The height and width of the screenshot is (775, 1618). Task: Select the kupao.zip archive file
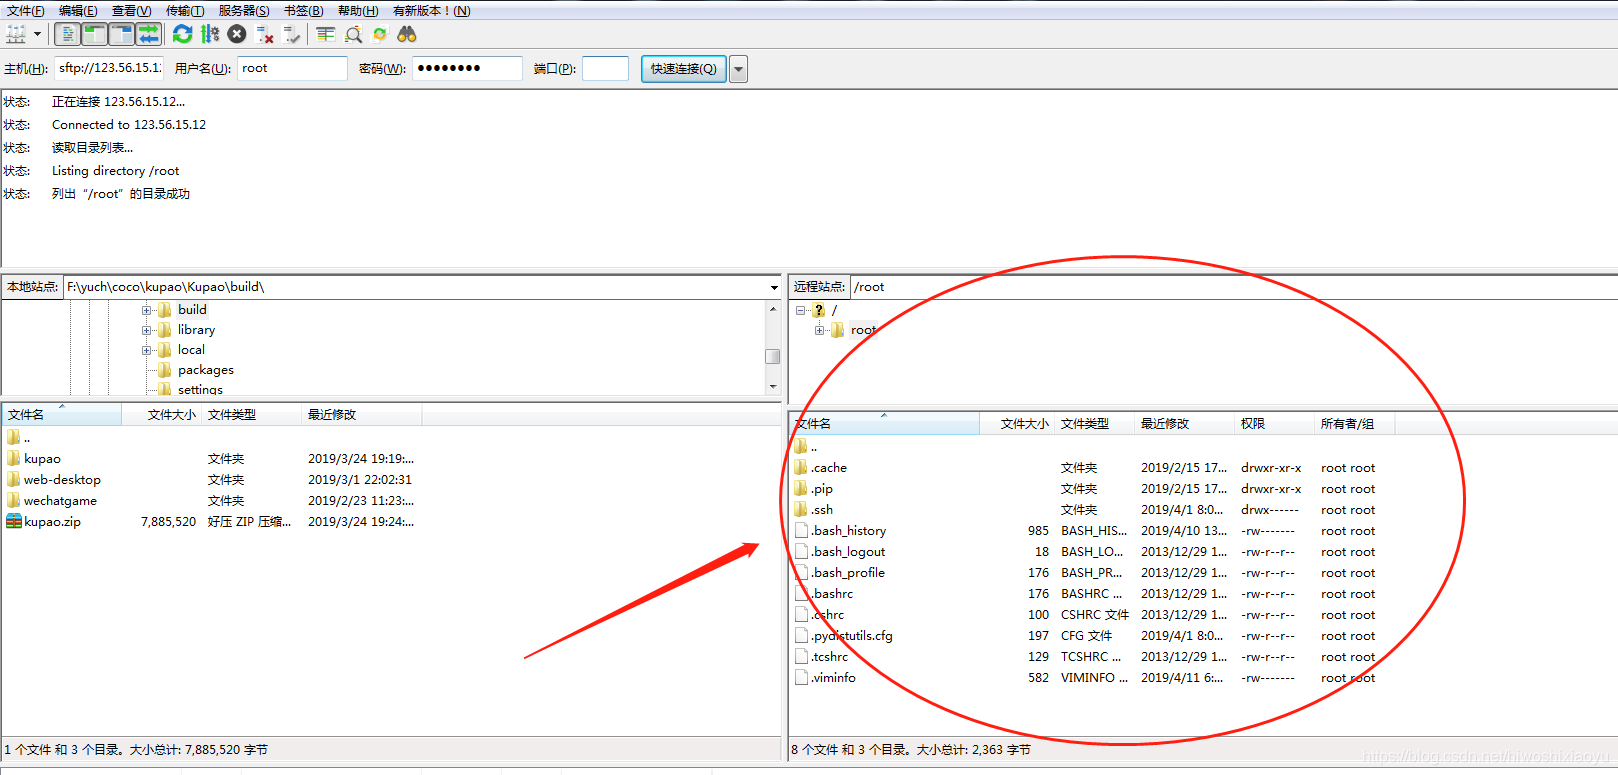(52, 522)
